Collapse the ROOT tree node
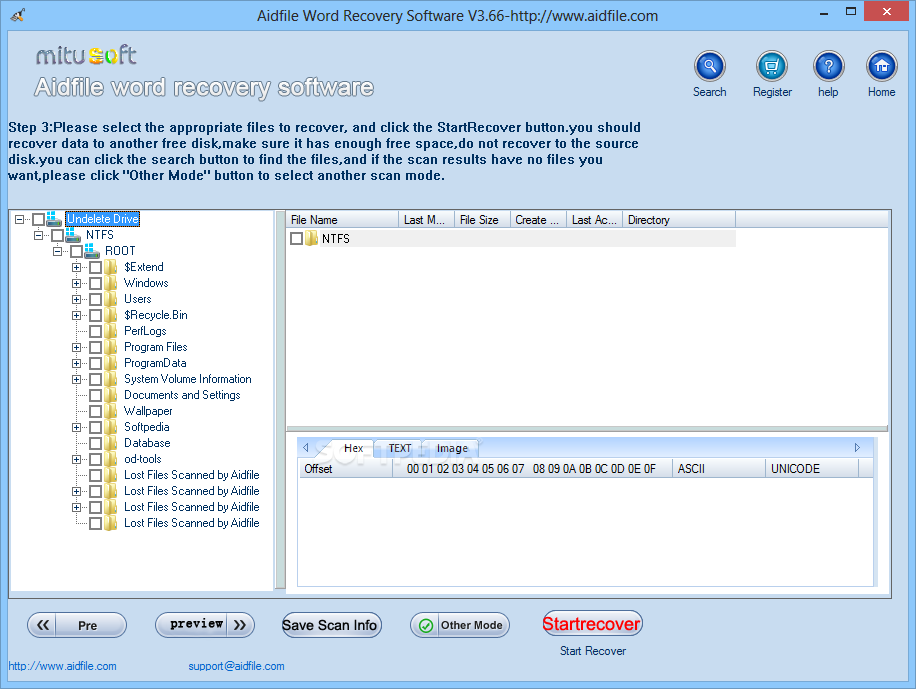The image size is (916, 689). tap(57, 251)
